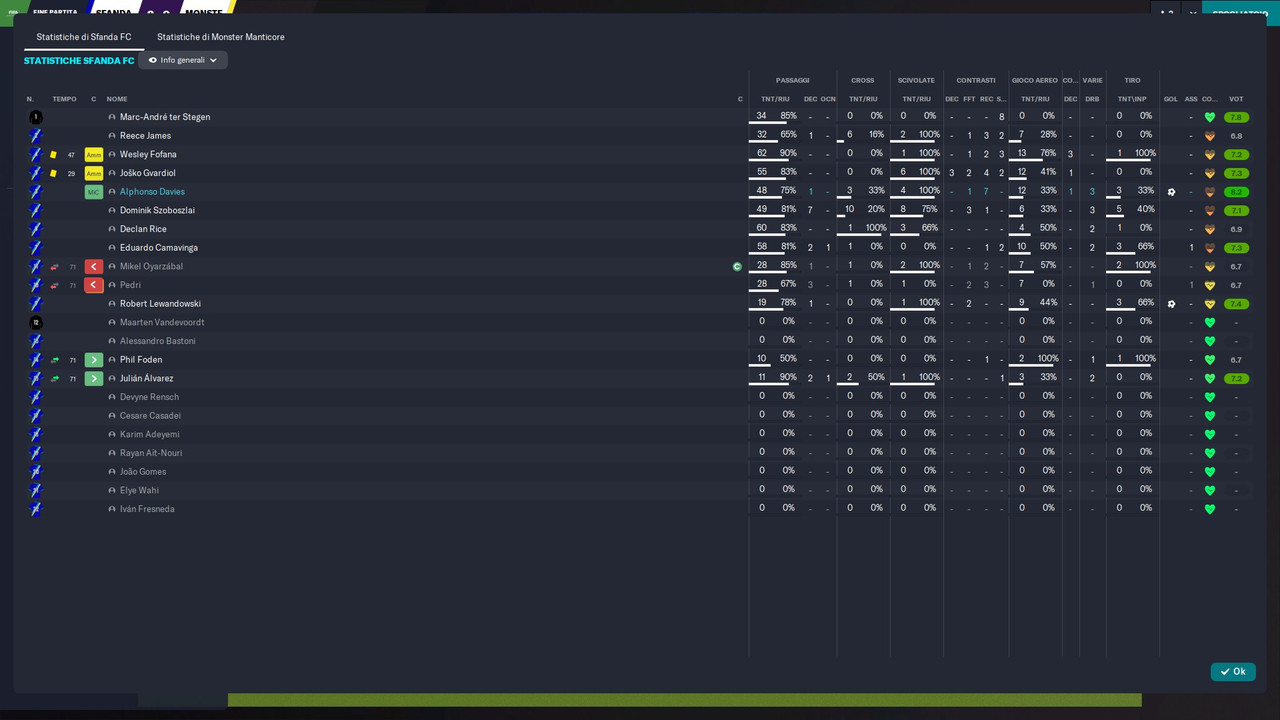Click Phil Foden's substitution swap icon
1280x720 pixels.
[54, 360]
